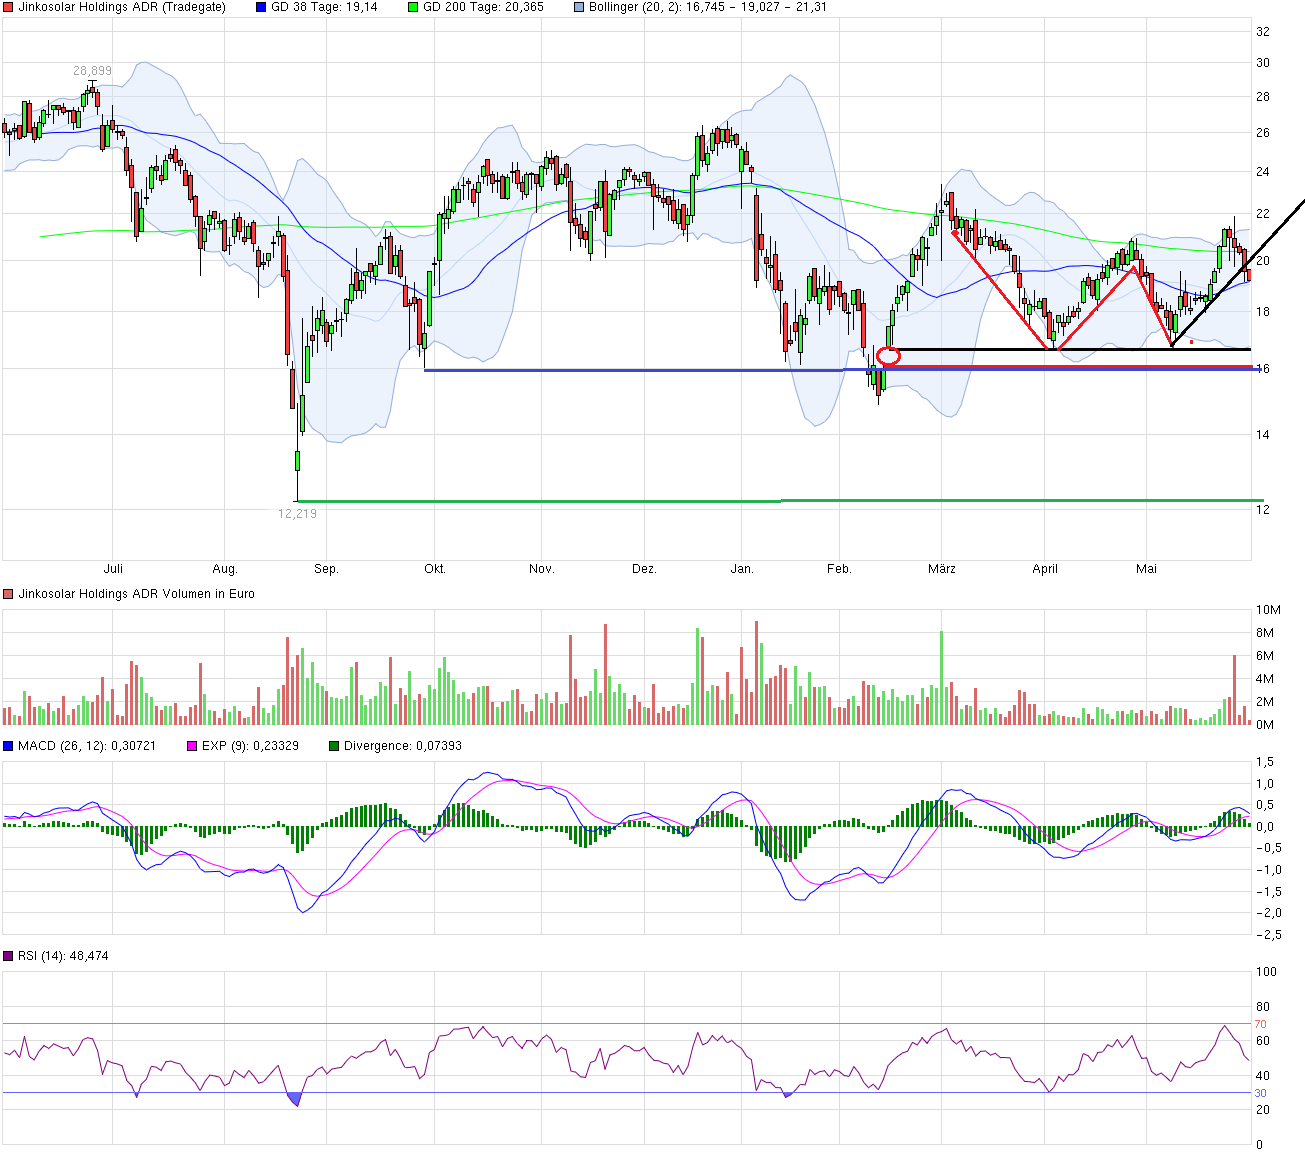This screenshot has width=1305, height=1158.
Task: Click the -2,5 MACD axis value
Action: [1267, 935]
